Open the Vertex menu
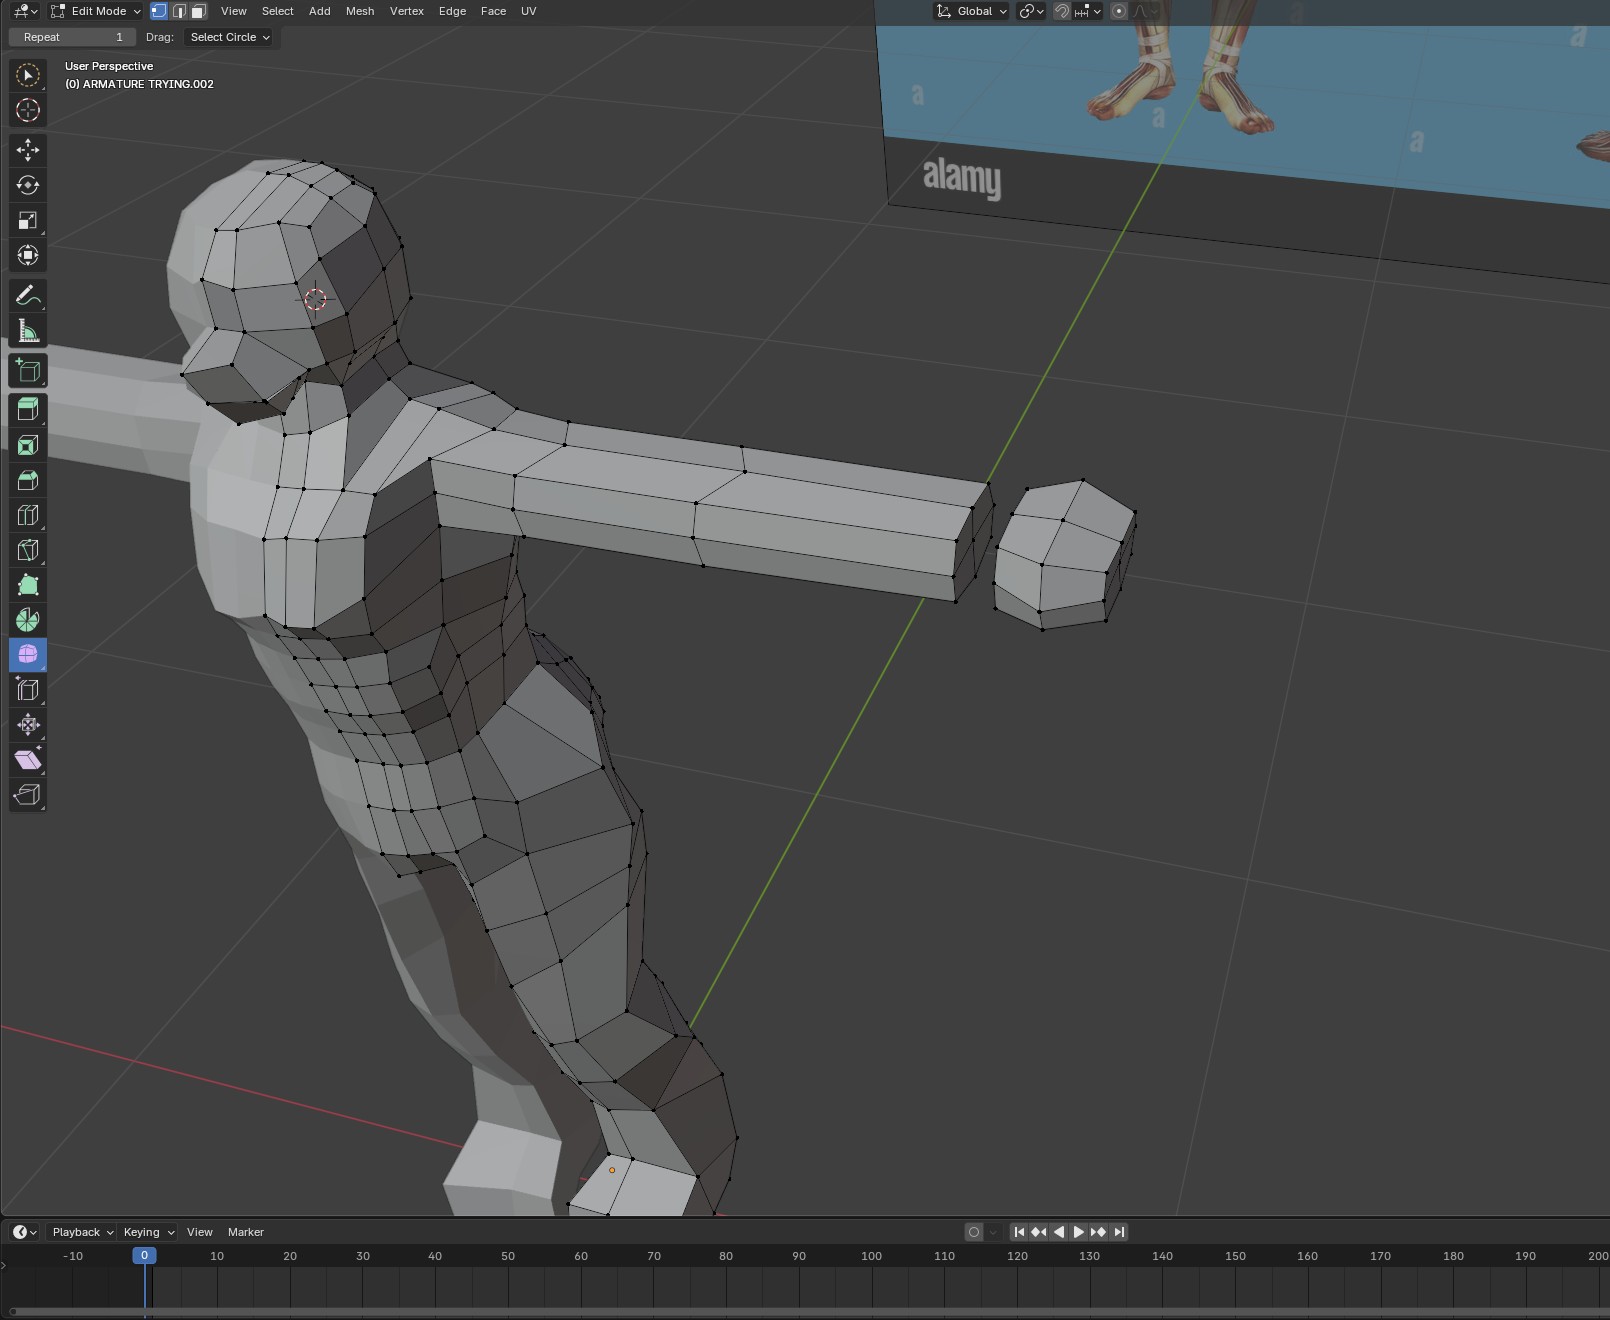 [406, 11]
